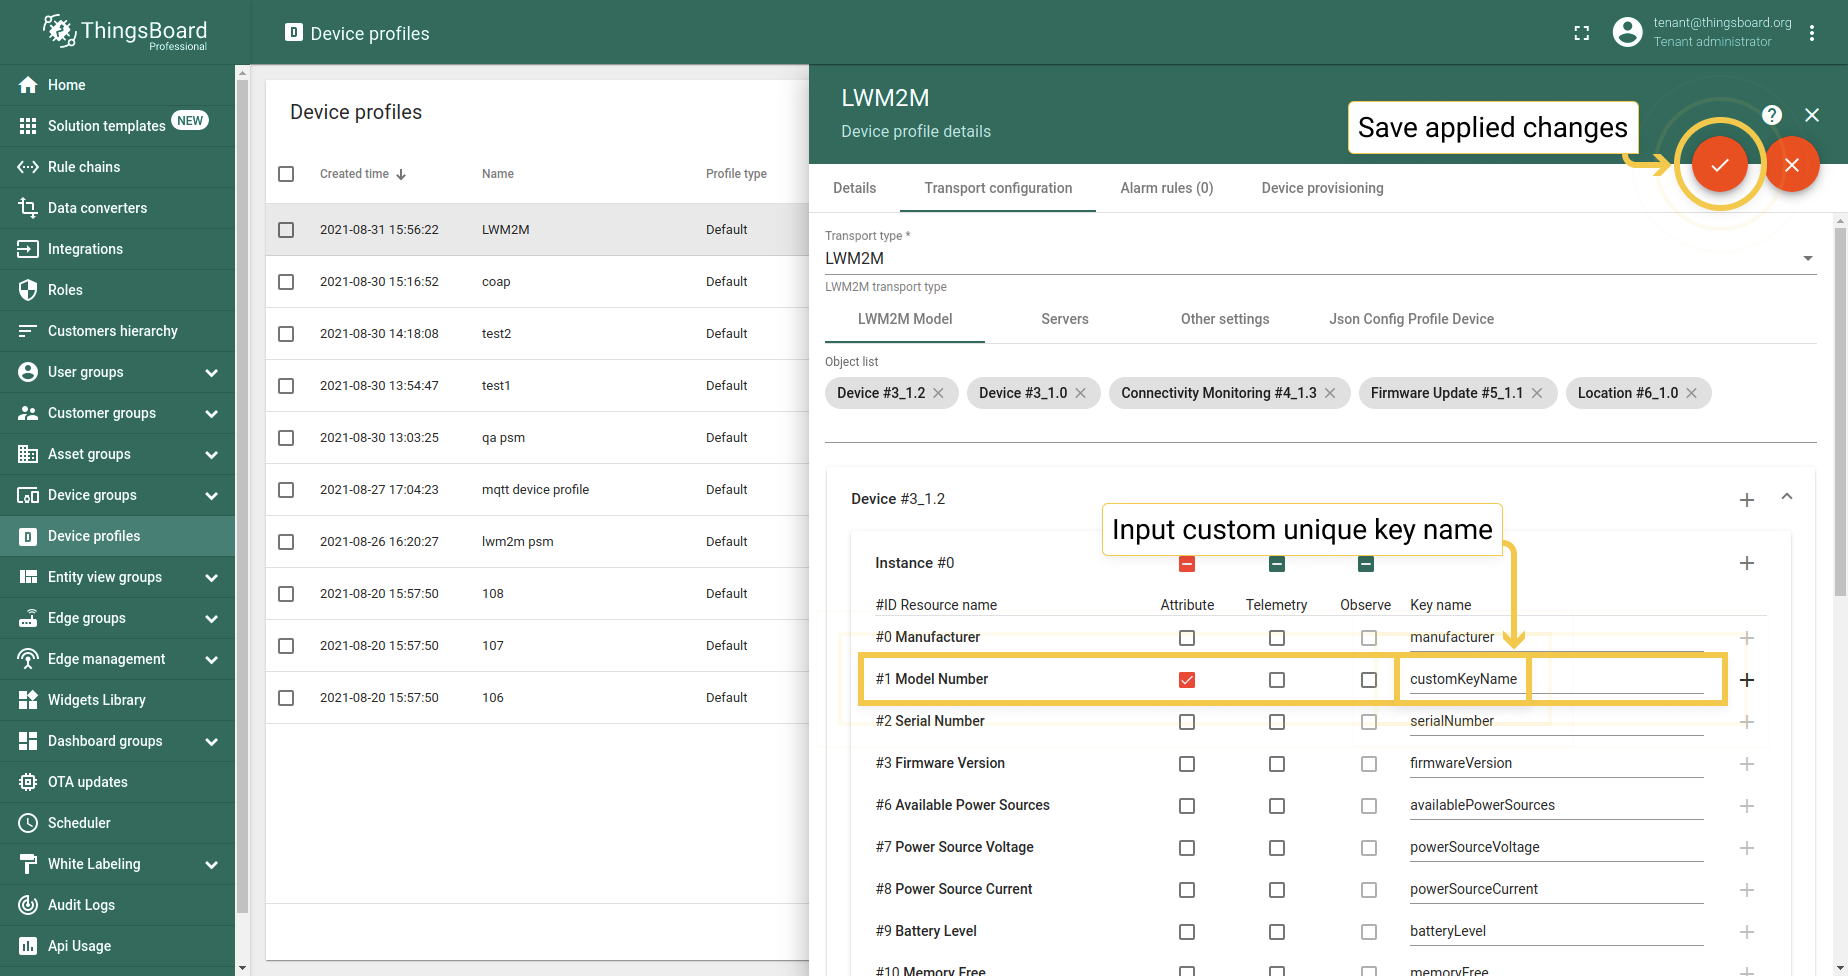This screenshot has height=976, width=1848.
Task: Remove Device #3_1.0 chip from object list
Action: [x=1080, y=393]
